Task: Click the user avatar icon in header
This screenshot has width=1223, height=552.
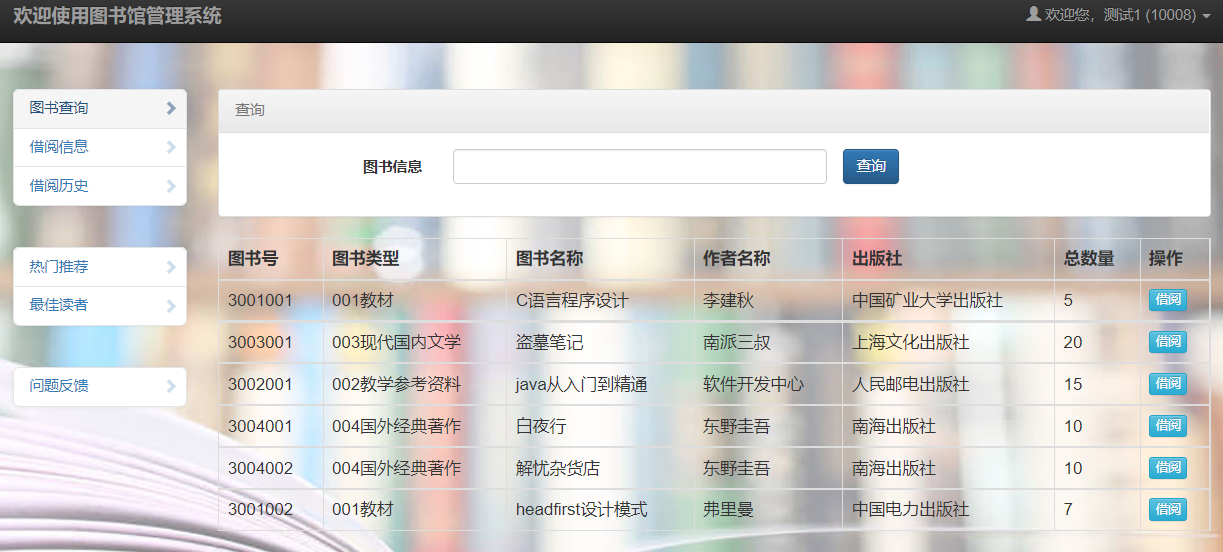Action: (1034, 14)
